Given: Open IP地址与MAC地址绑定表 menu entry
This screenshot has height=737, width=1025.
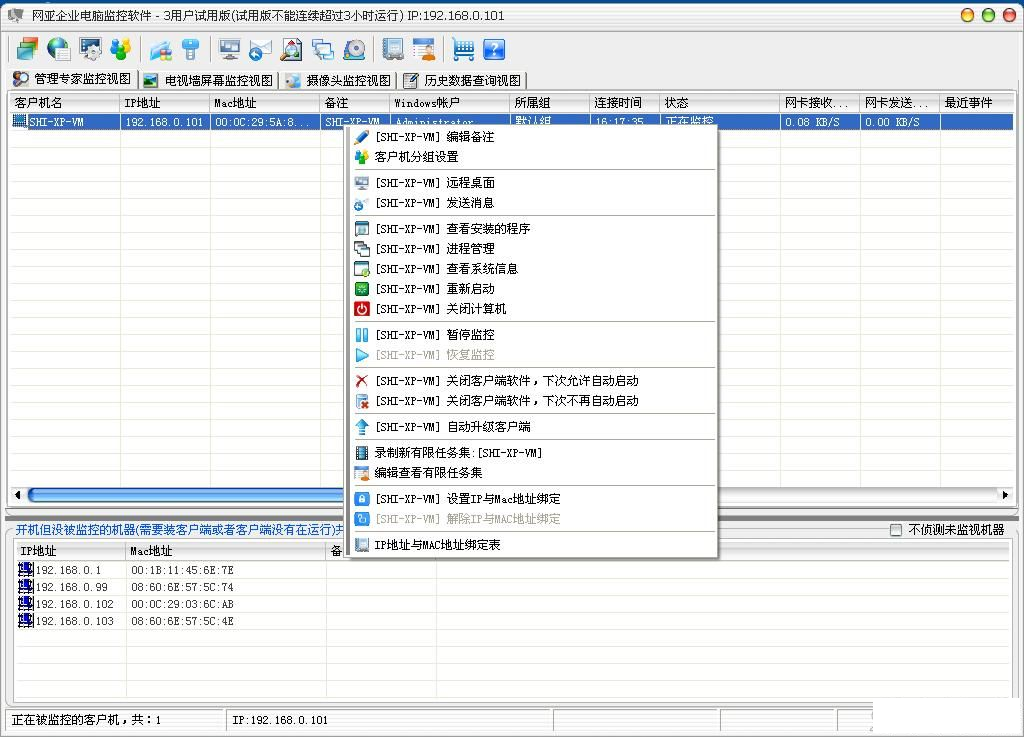Looking at the screenshot, I should pyautogui.click(x=437, y=545).
